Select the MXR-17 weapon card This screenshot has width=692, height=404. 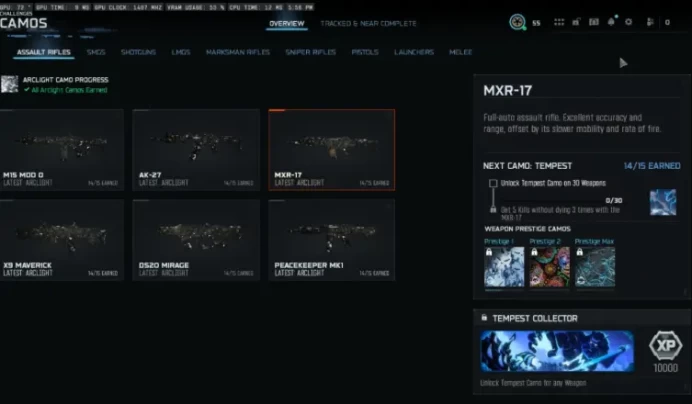331,150
